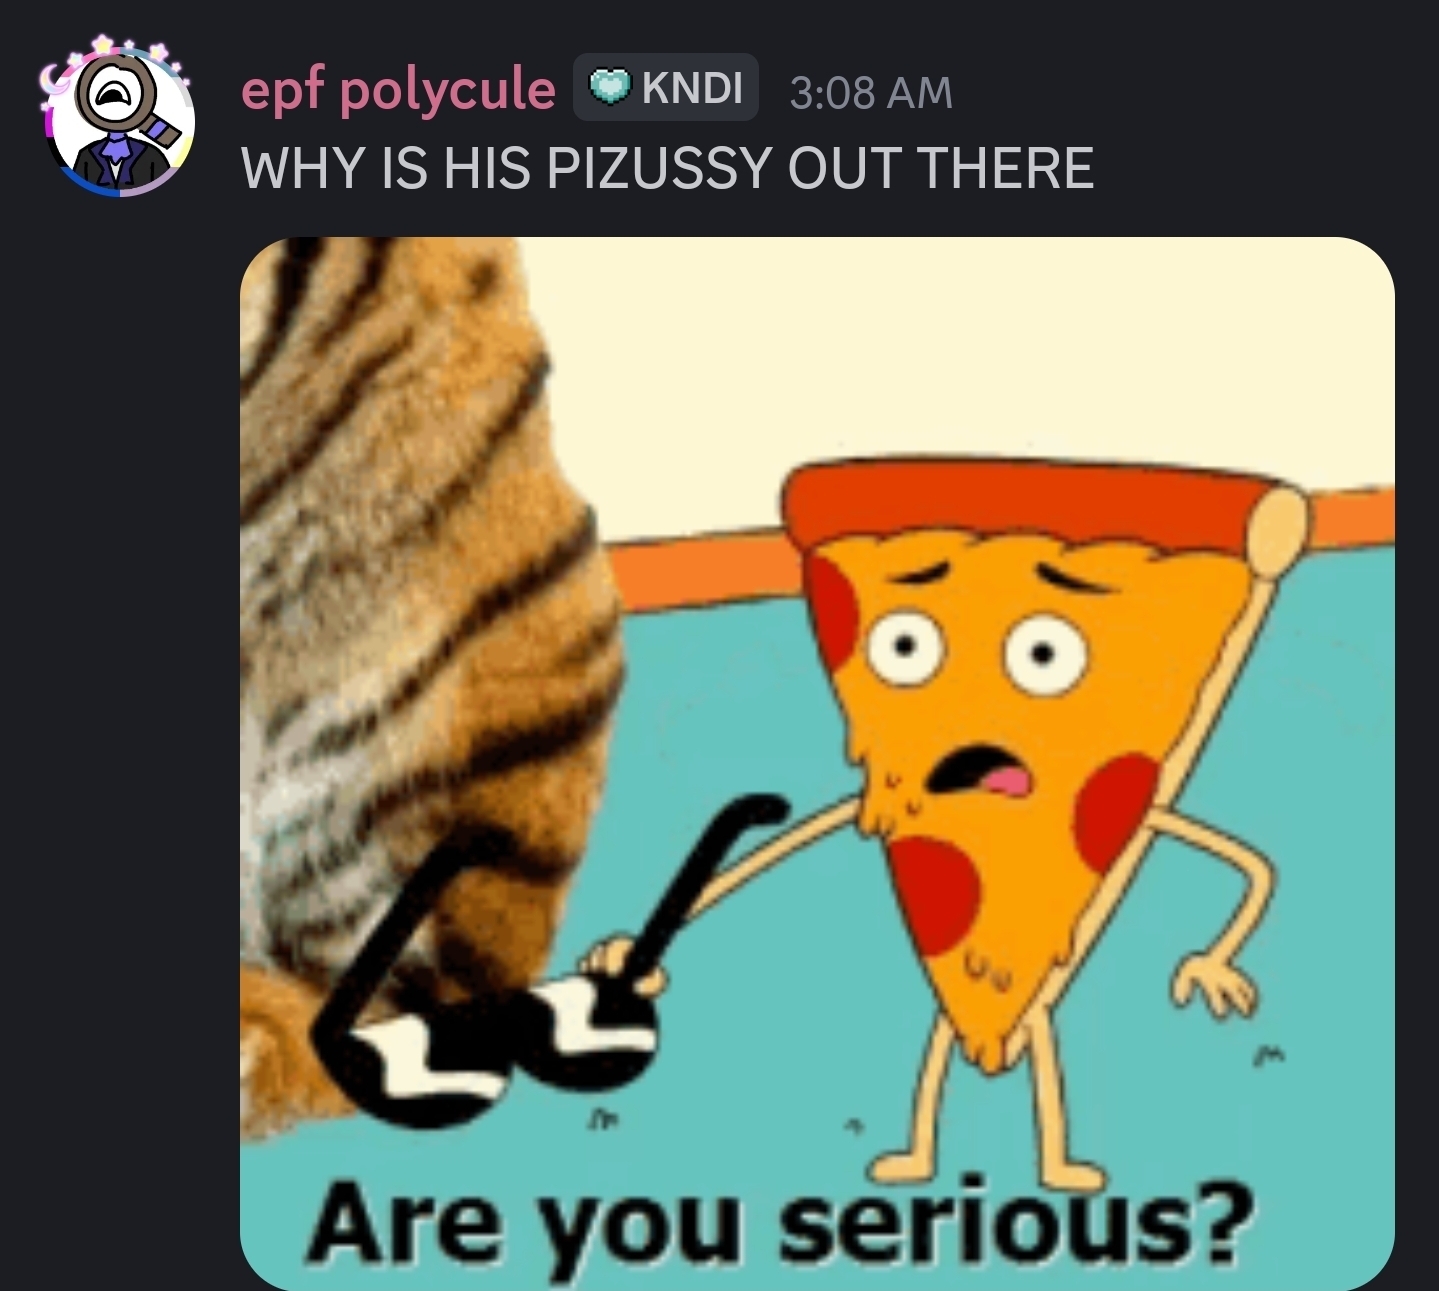This screenshot has width=1439, height=1291.
Task: Click the teal heart gem icon in KNDI tag
Action: point(609,87)
